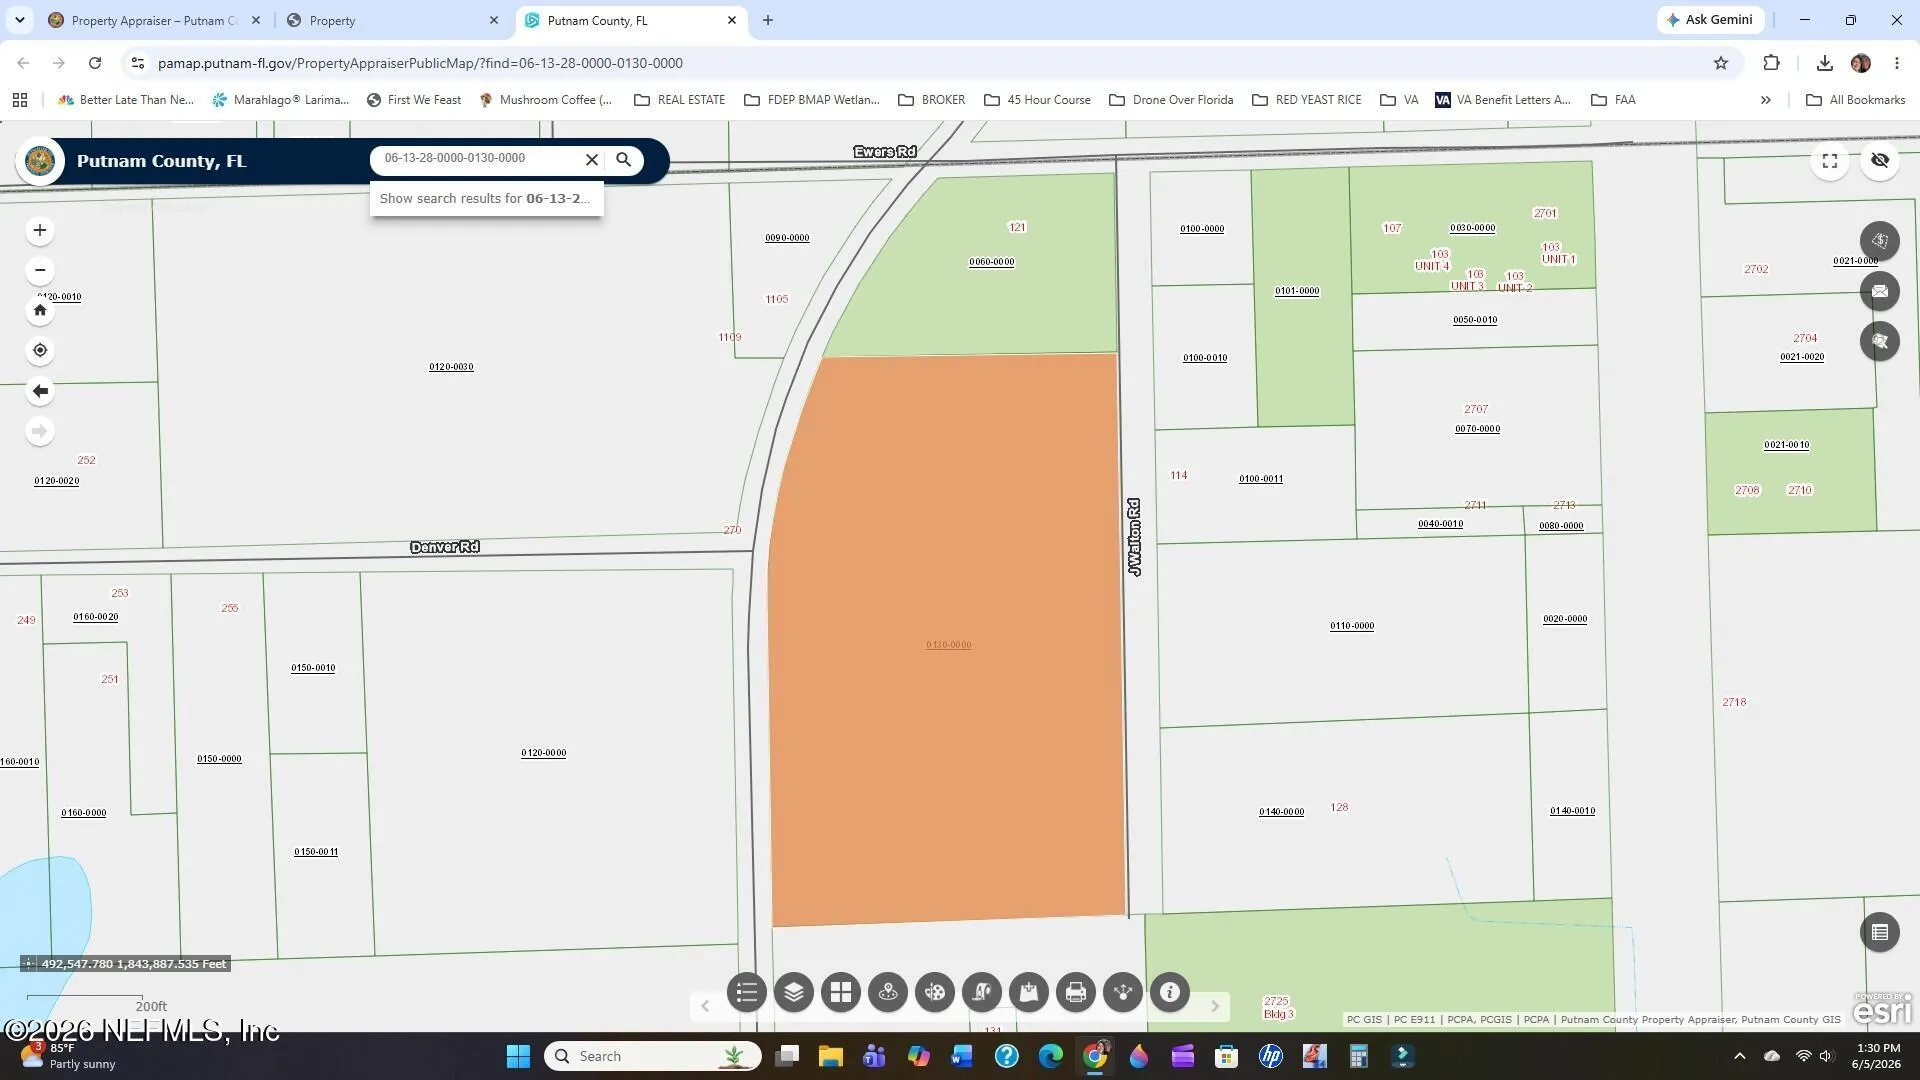
Task: Open File Explorer from the taskbar
Action: (830, 1056)
